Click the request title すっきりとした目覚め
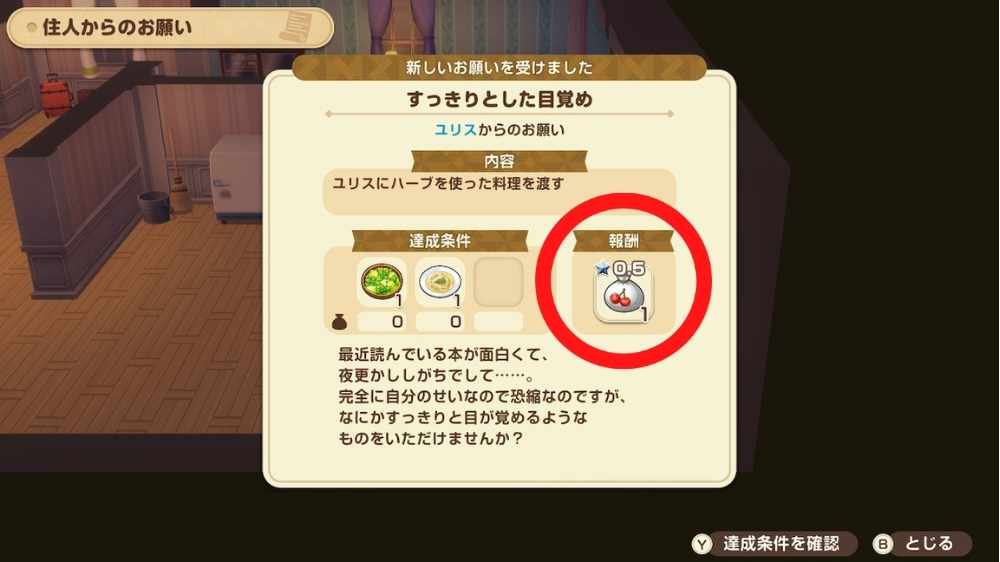The height and width of the screenshot is (562, 1000). (499, 99)
